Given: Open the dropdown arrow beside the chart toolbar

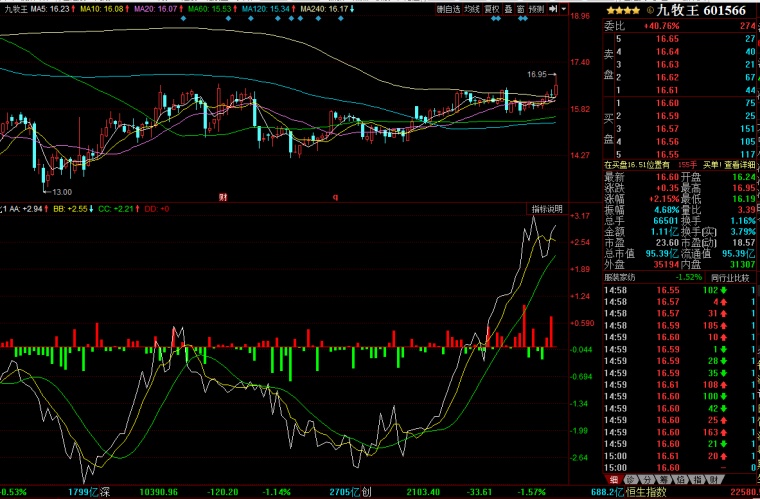Looking at the screenshot, I should coord(564,9).
